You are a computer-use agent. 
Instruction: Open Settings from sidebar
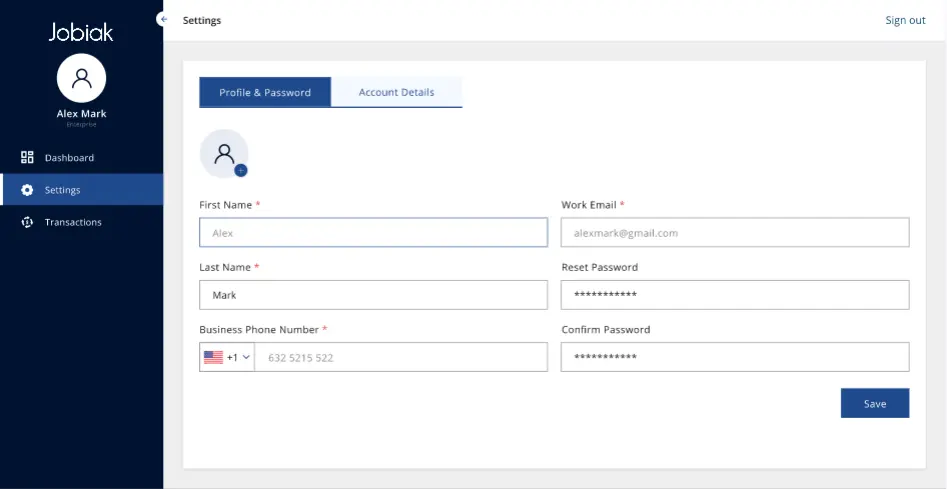[x=82, y=190]
